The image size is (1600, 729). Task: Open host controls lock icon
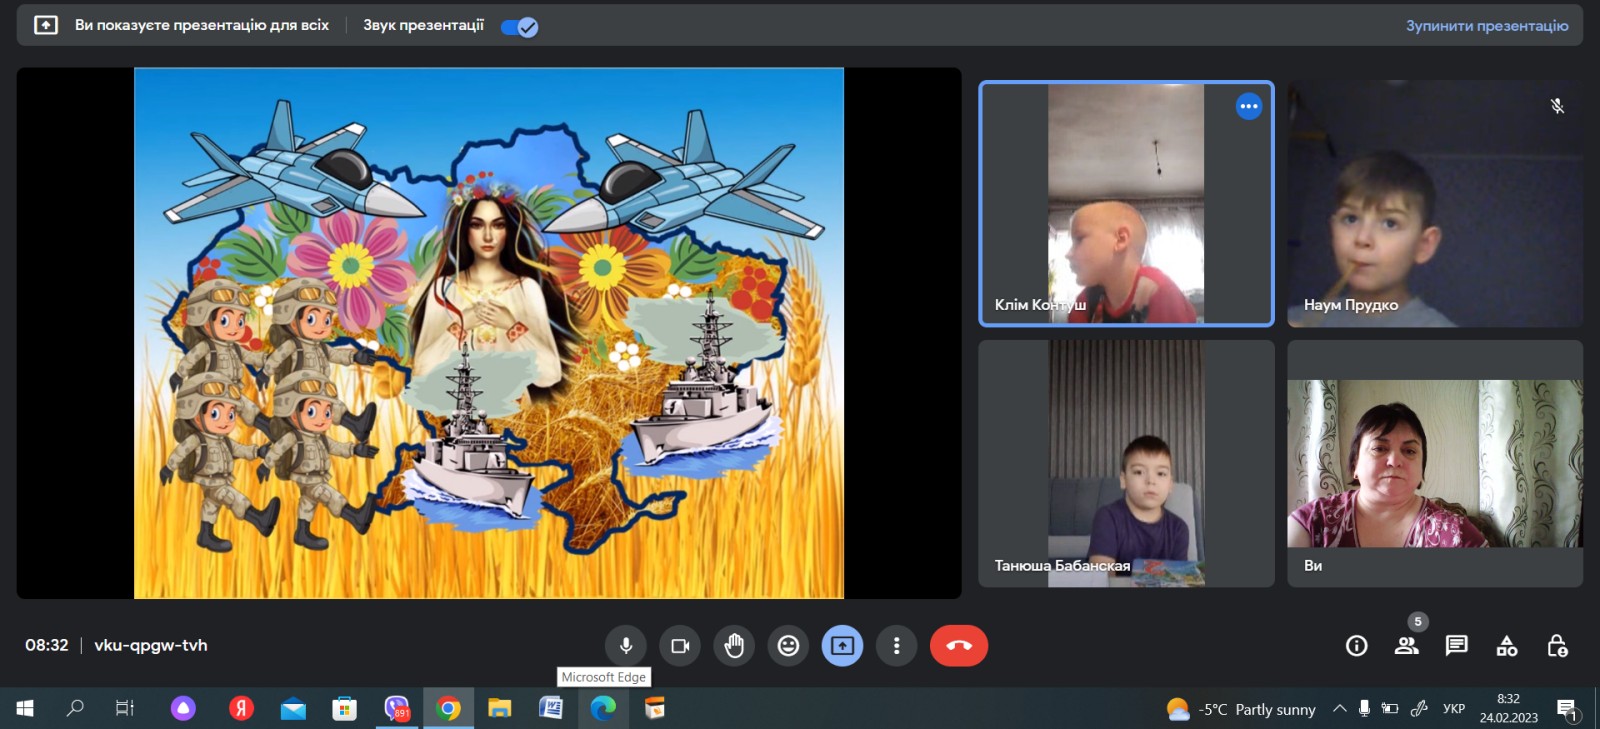coord(1557,646)
